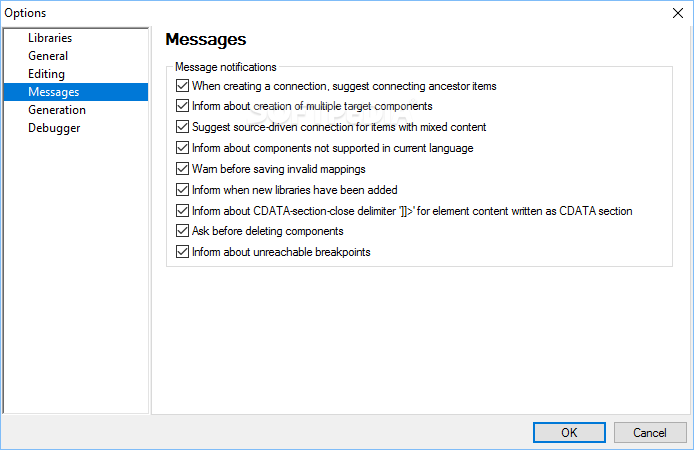Close the Options dialog window

[x=678, y=13]
